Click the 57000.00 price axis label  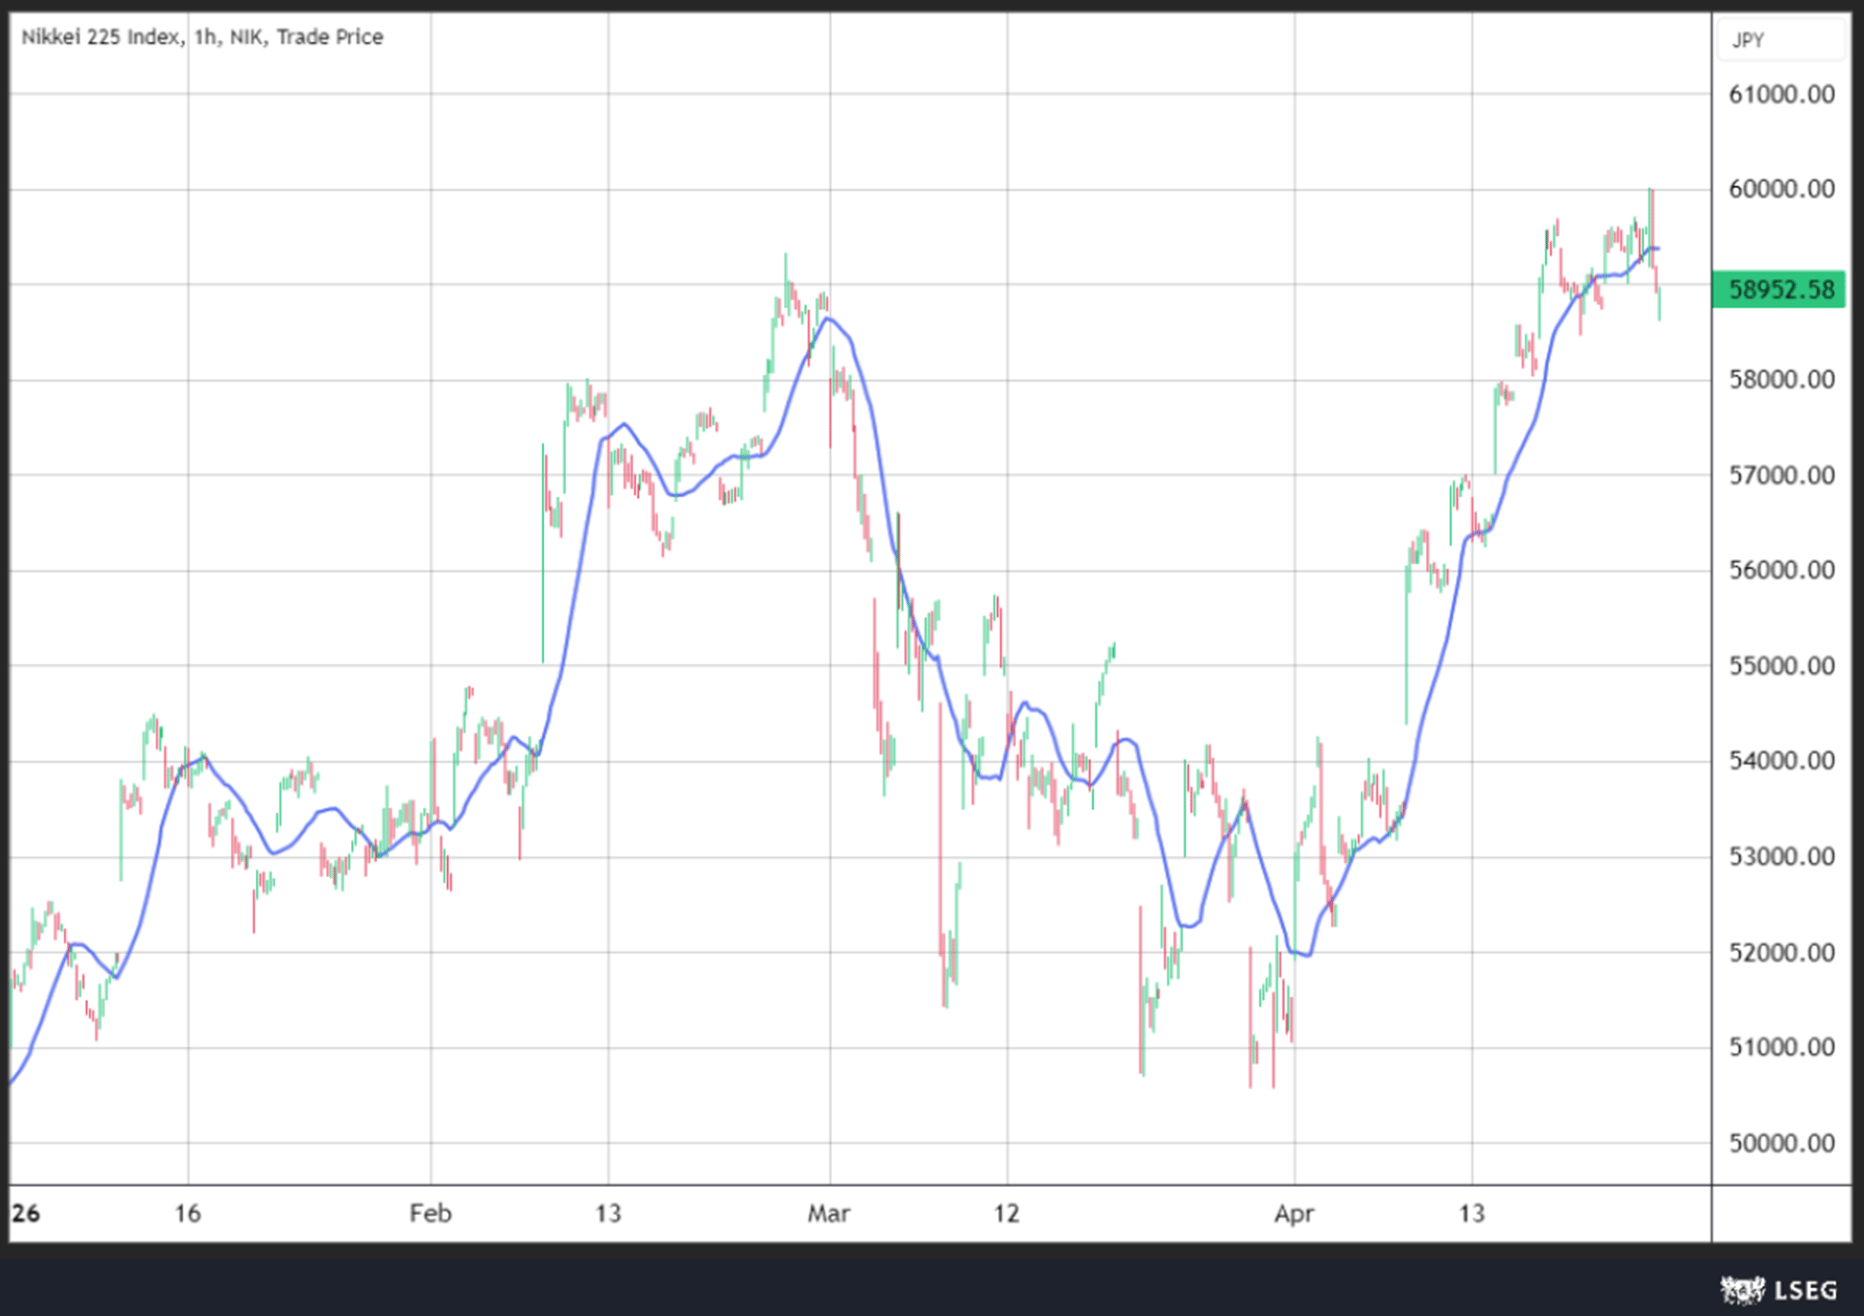(1782, 475)
